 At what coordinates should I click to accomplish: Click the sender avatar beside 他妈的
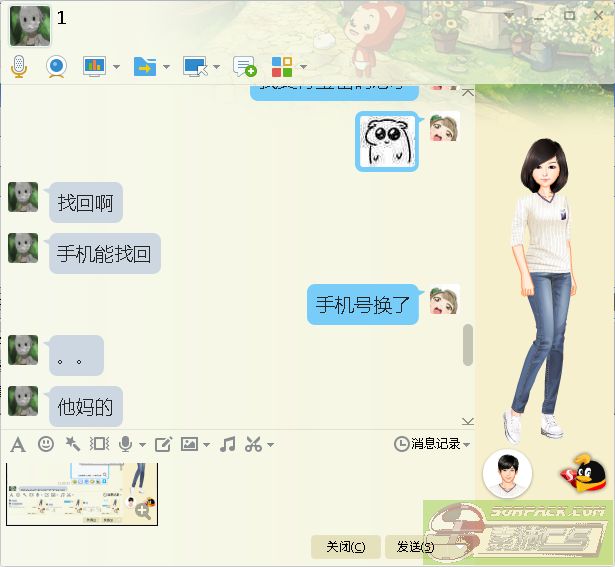(x=23, y=401)
